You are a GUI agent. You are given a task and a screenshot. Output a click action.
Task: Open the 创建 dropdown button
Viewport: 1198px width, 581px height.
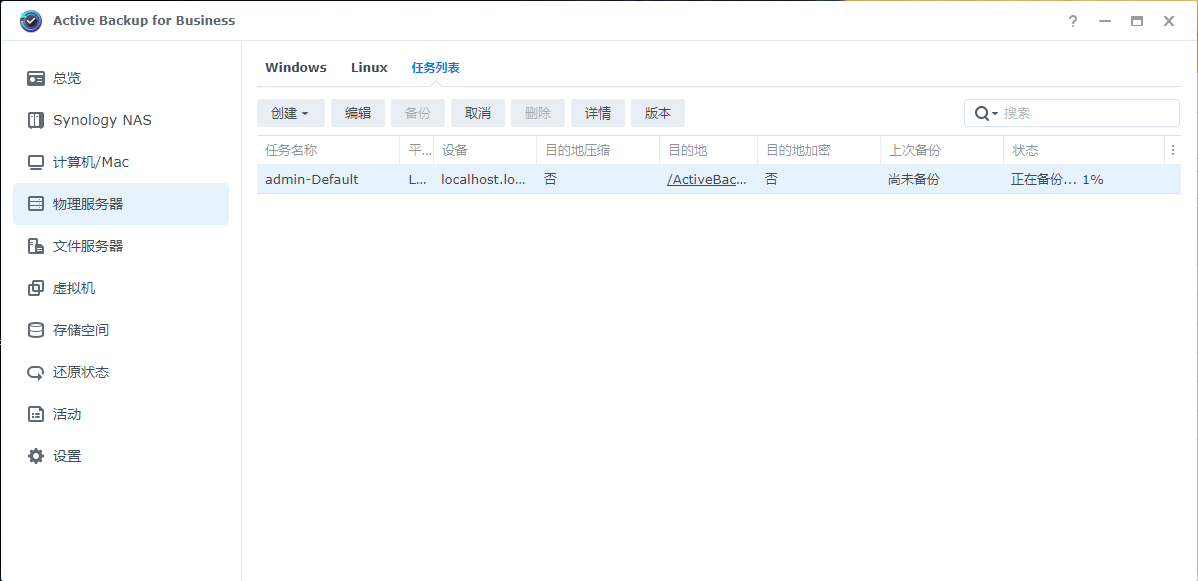click(291, 113)
